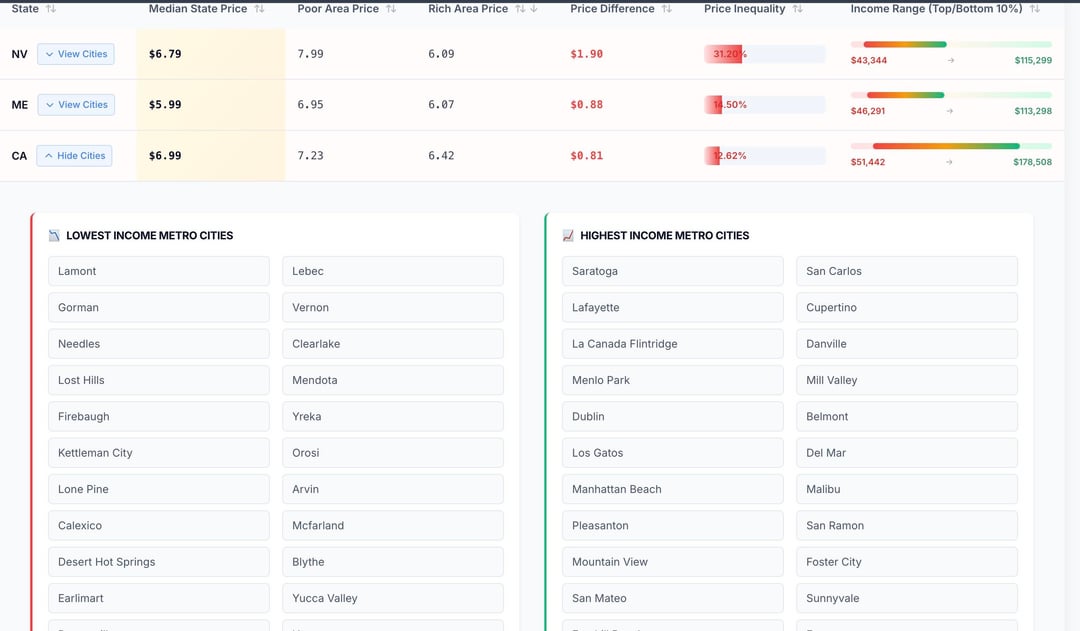Click sort icon beside State column header

pyautogui.click(x=51, y=9)
